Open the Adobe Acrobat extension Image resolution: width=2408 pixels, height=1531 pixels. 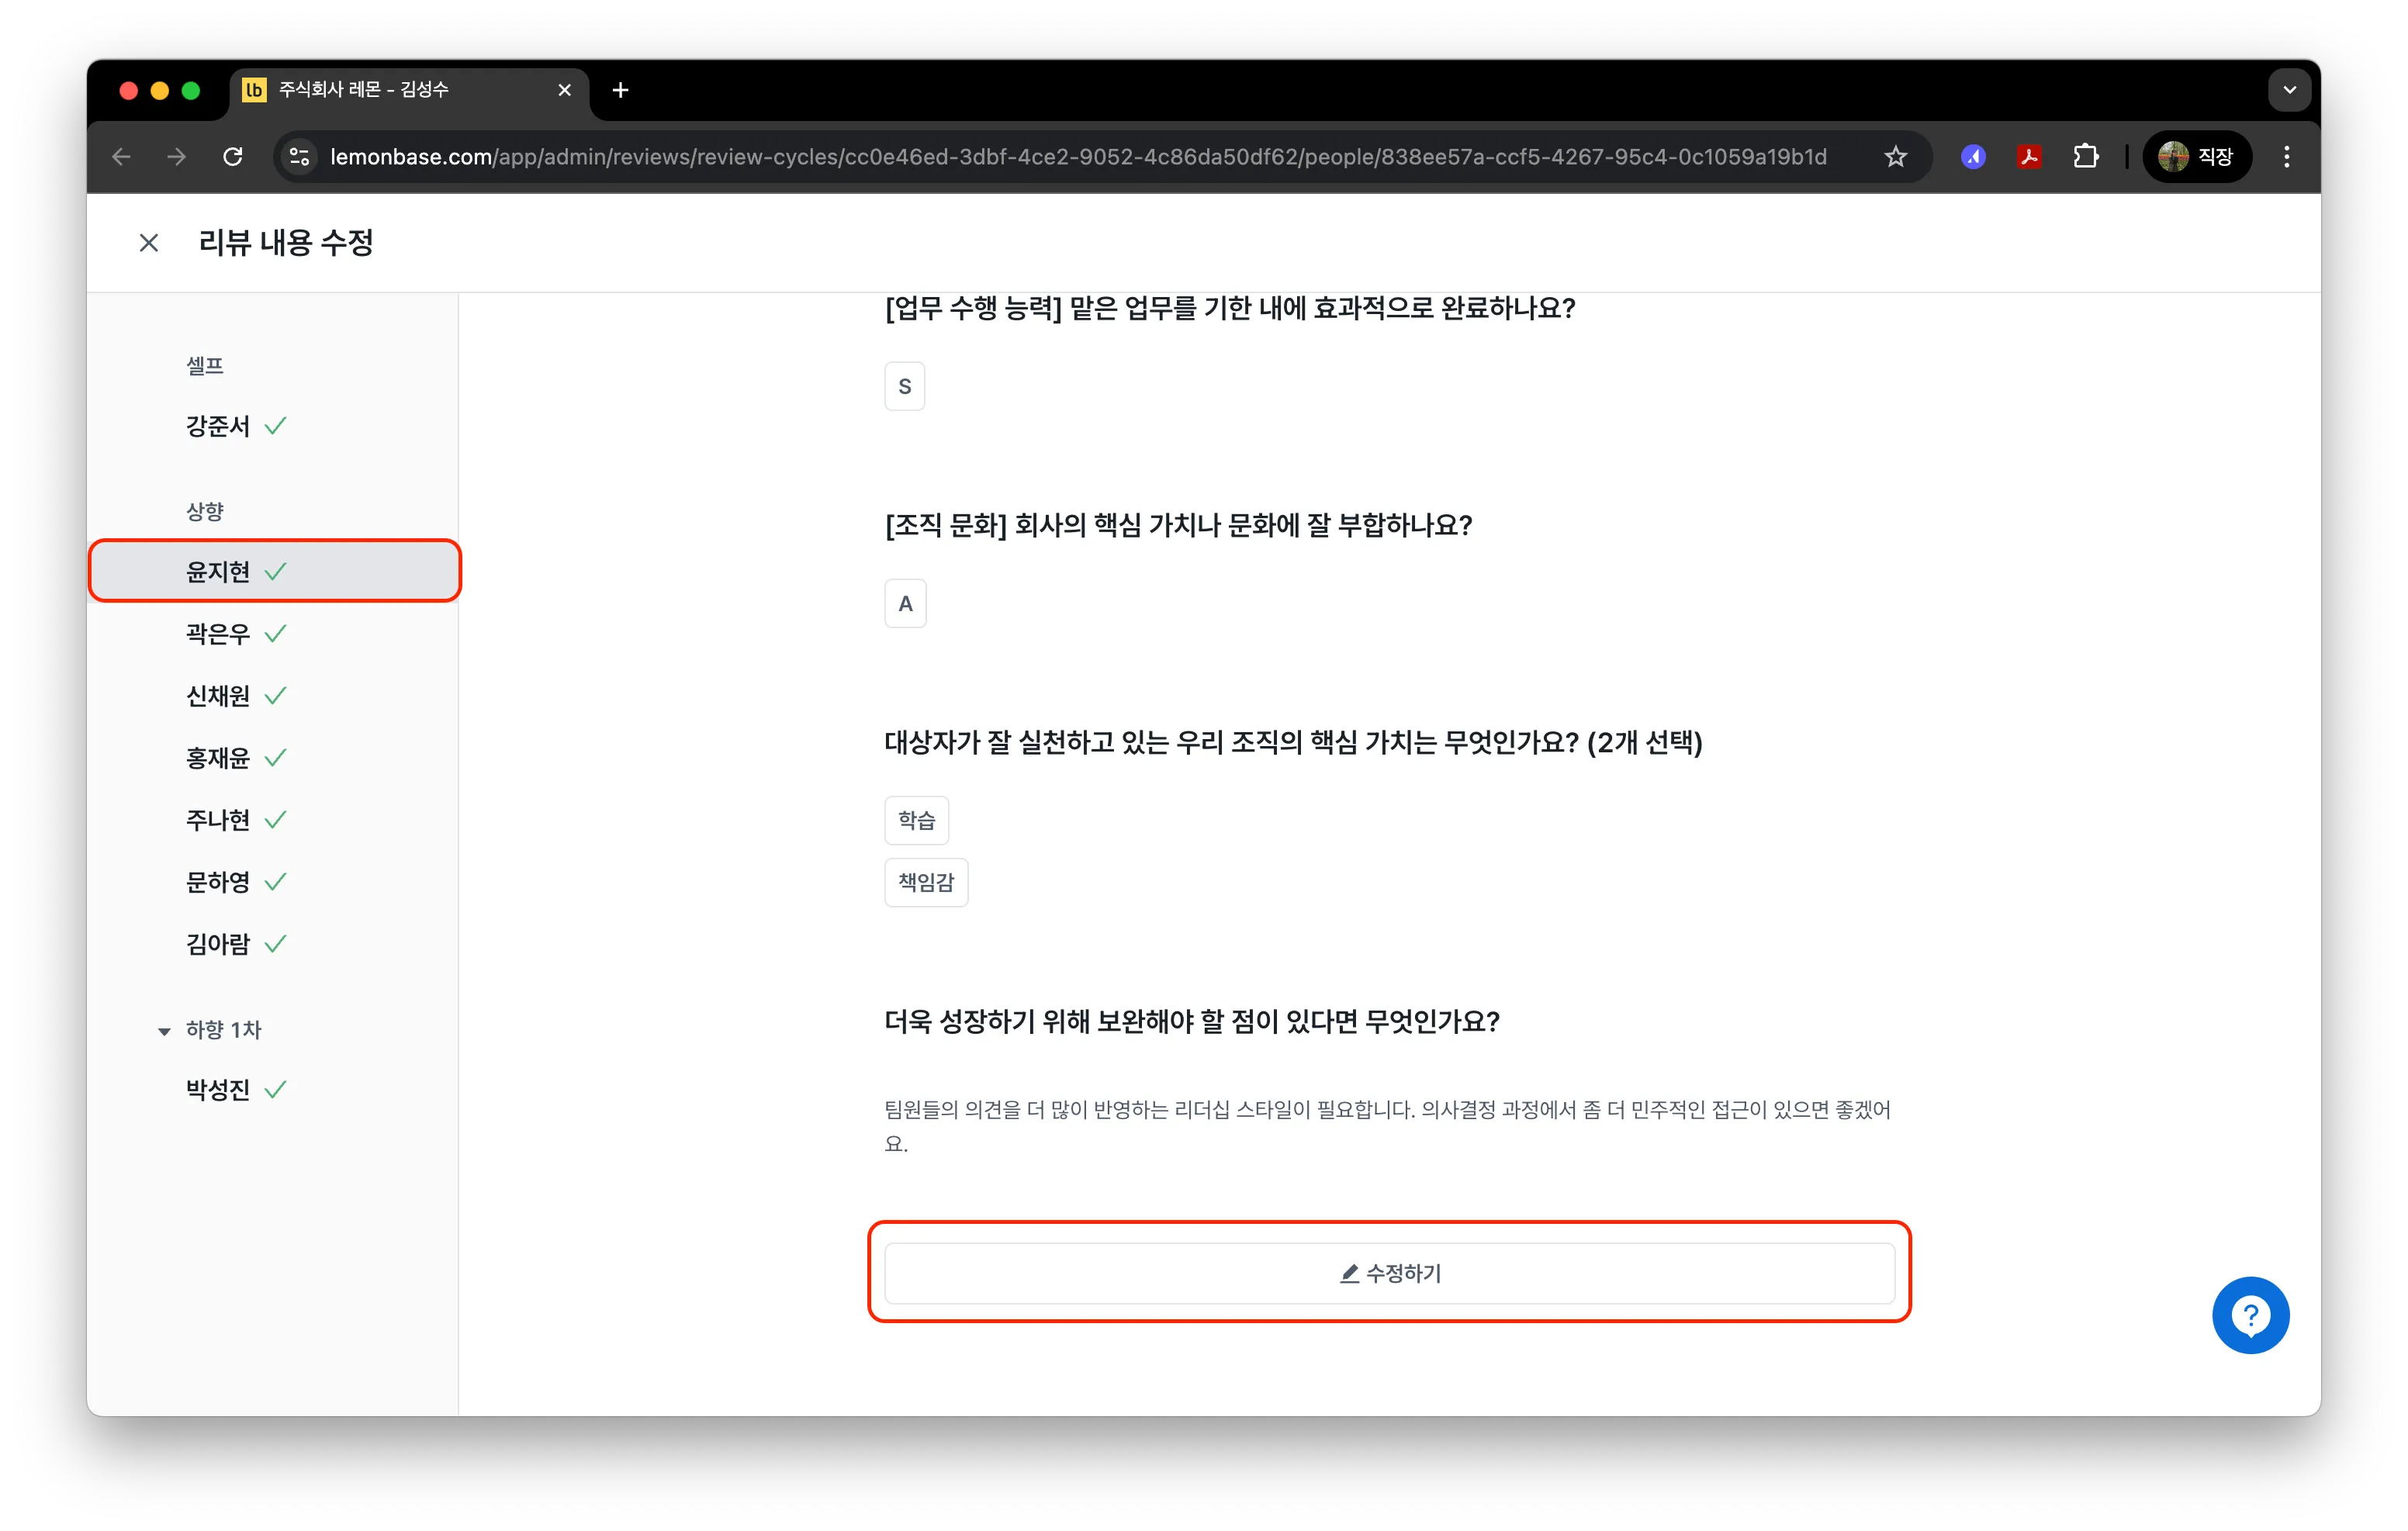[2029, 157]
